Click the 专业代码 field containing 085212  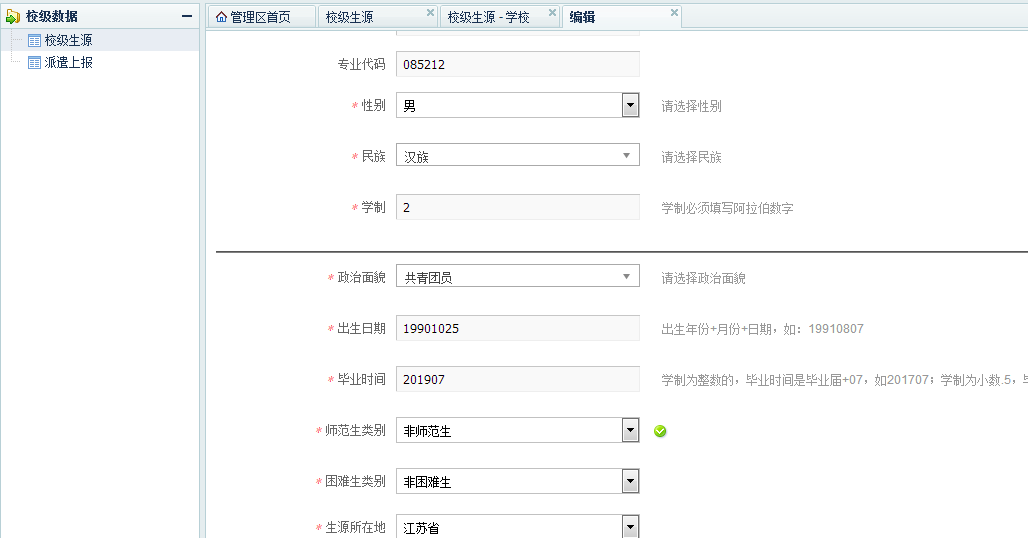tap(518, 64)
